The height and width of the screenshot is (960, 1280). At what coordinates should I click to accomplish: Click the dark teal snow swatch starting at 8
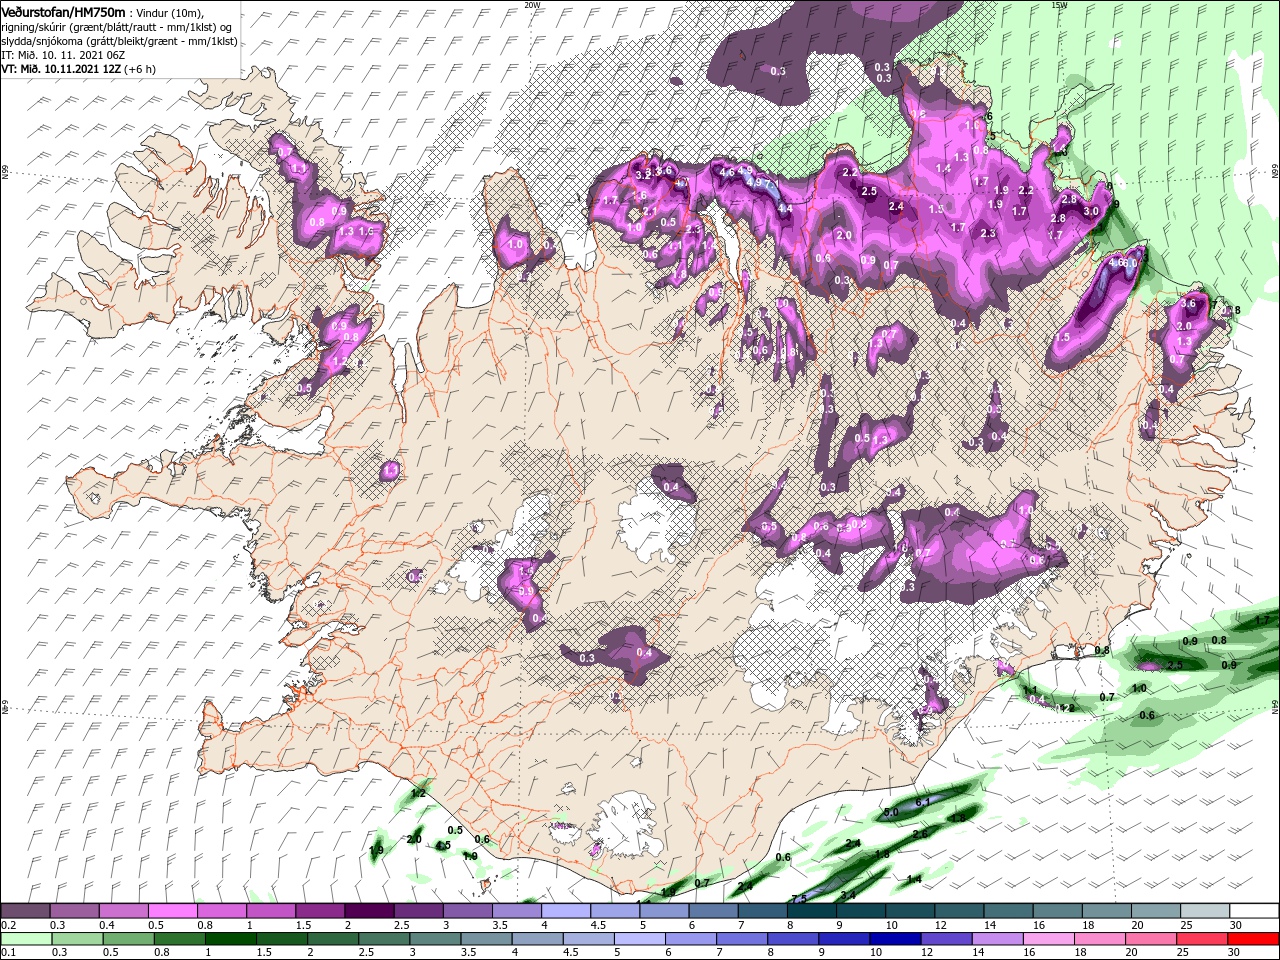tap(811, 912)
